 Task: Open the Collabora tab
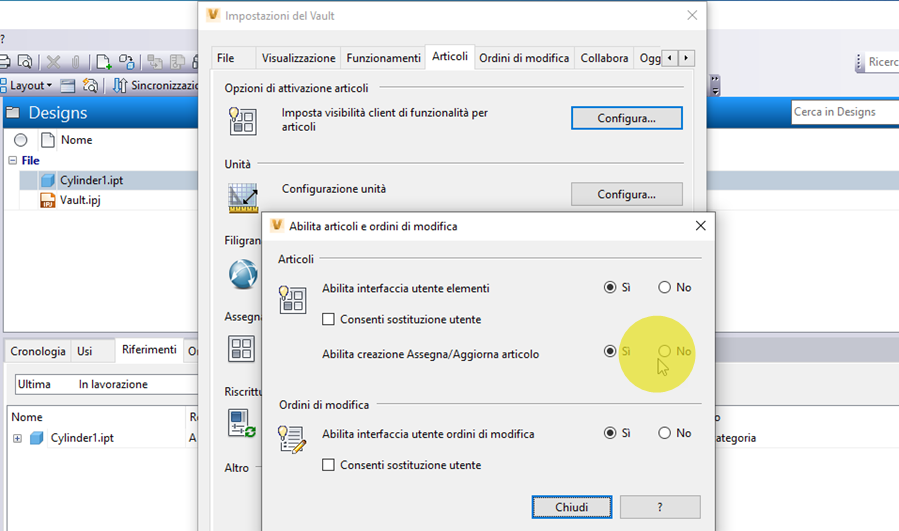(x=604, y=58)
